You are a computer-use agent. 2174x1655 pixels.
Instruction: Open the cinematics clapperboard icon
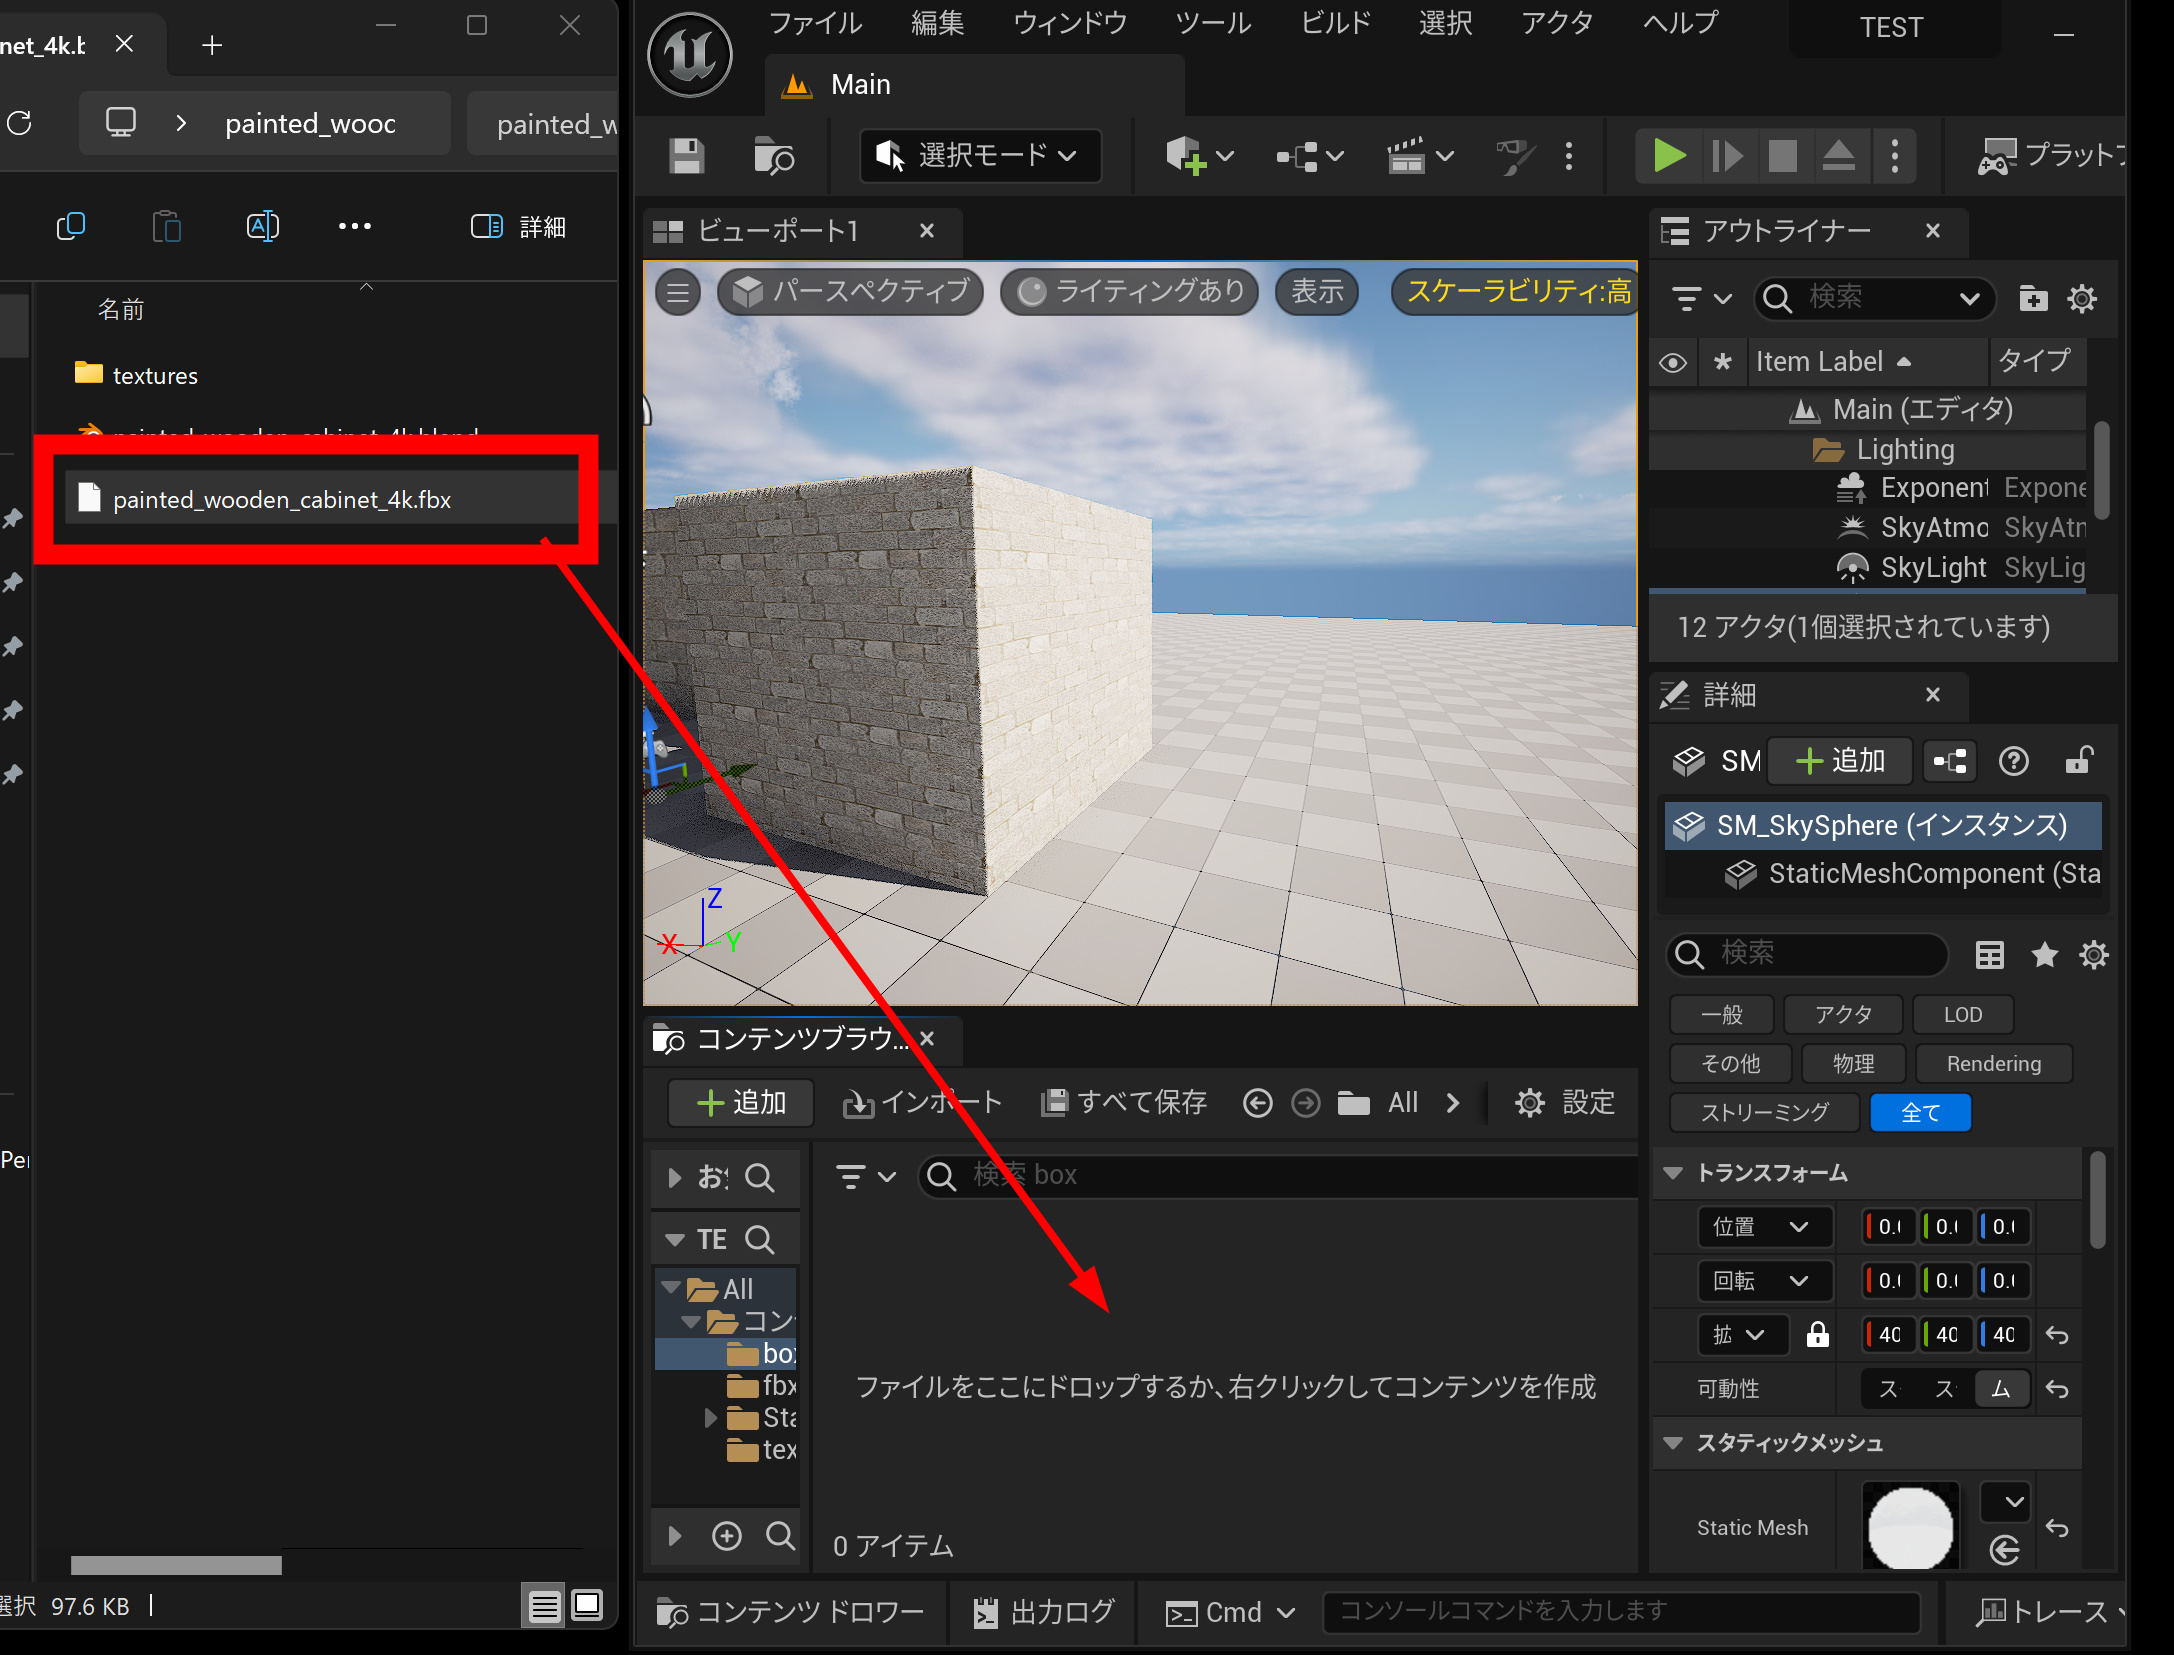pyautogui.click(x=1407, y=156)
